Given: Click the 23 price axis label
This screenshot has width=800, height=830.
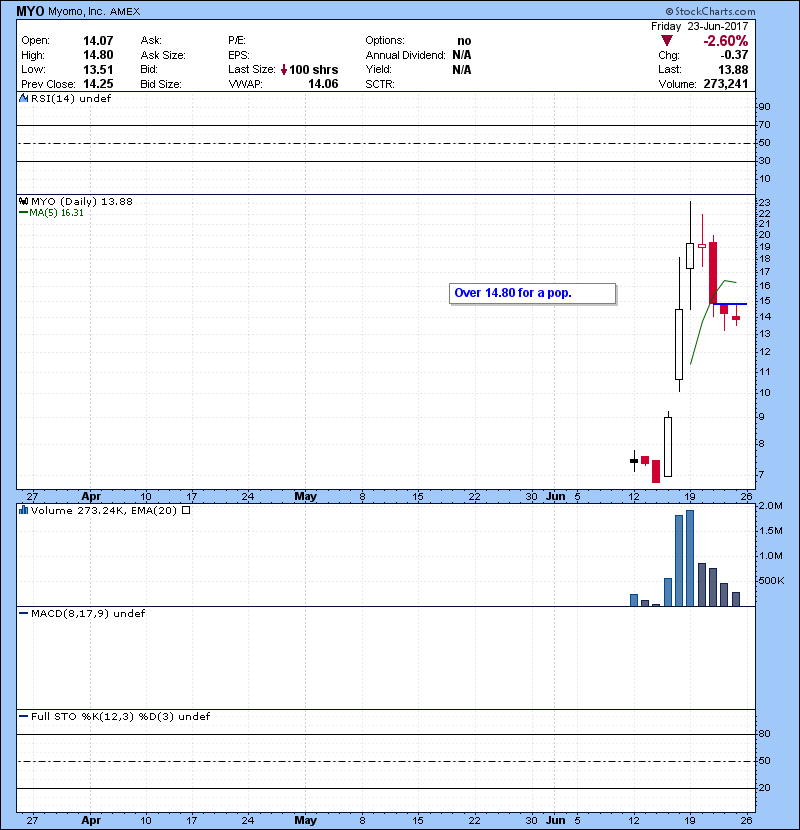Looking at the screenshot, I should tap(764, 203).
